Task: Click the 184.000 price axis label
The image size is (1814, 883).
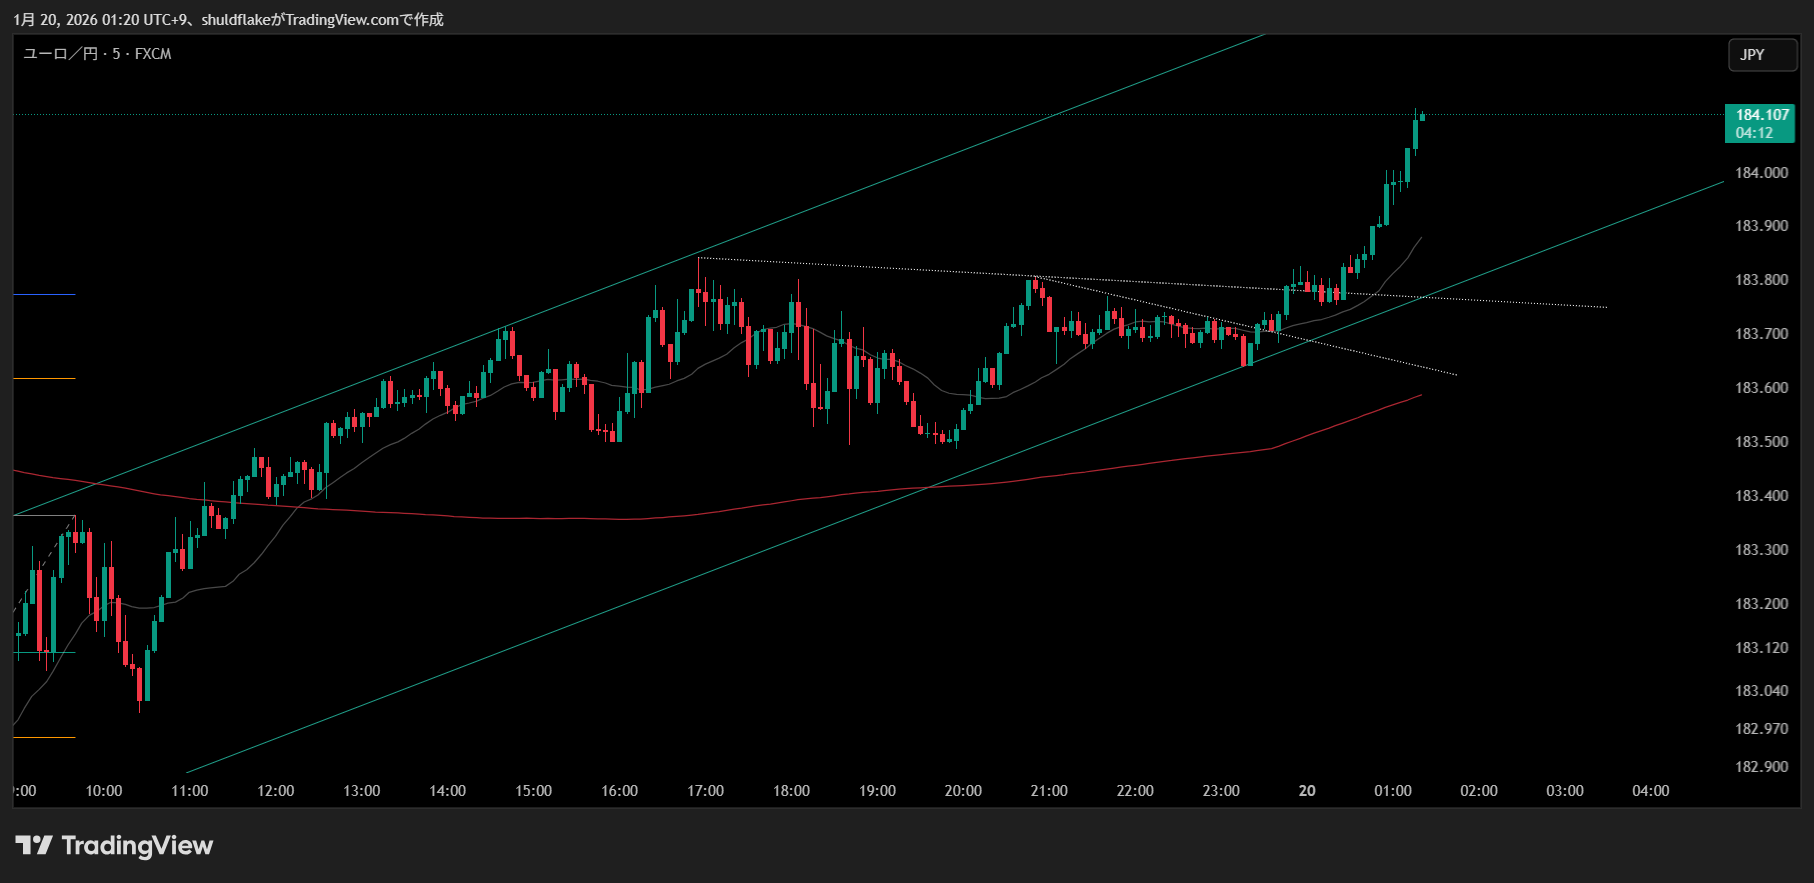Action: tap(1761, 173)
